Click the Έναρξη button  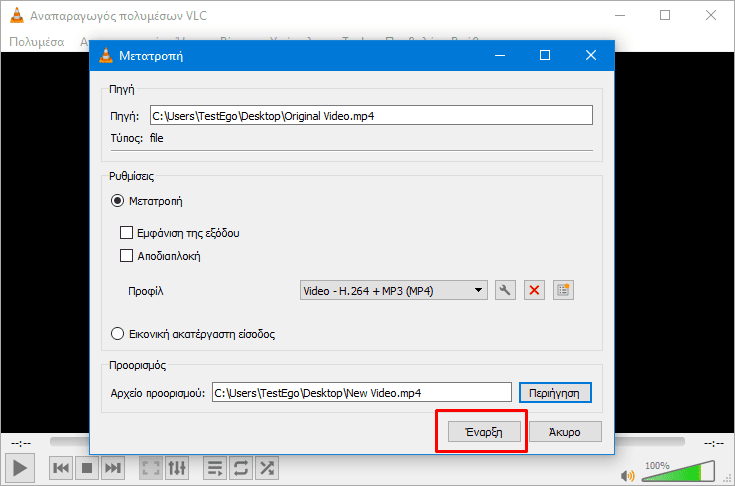[484, 432]
